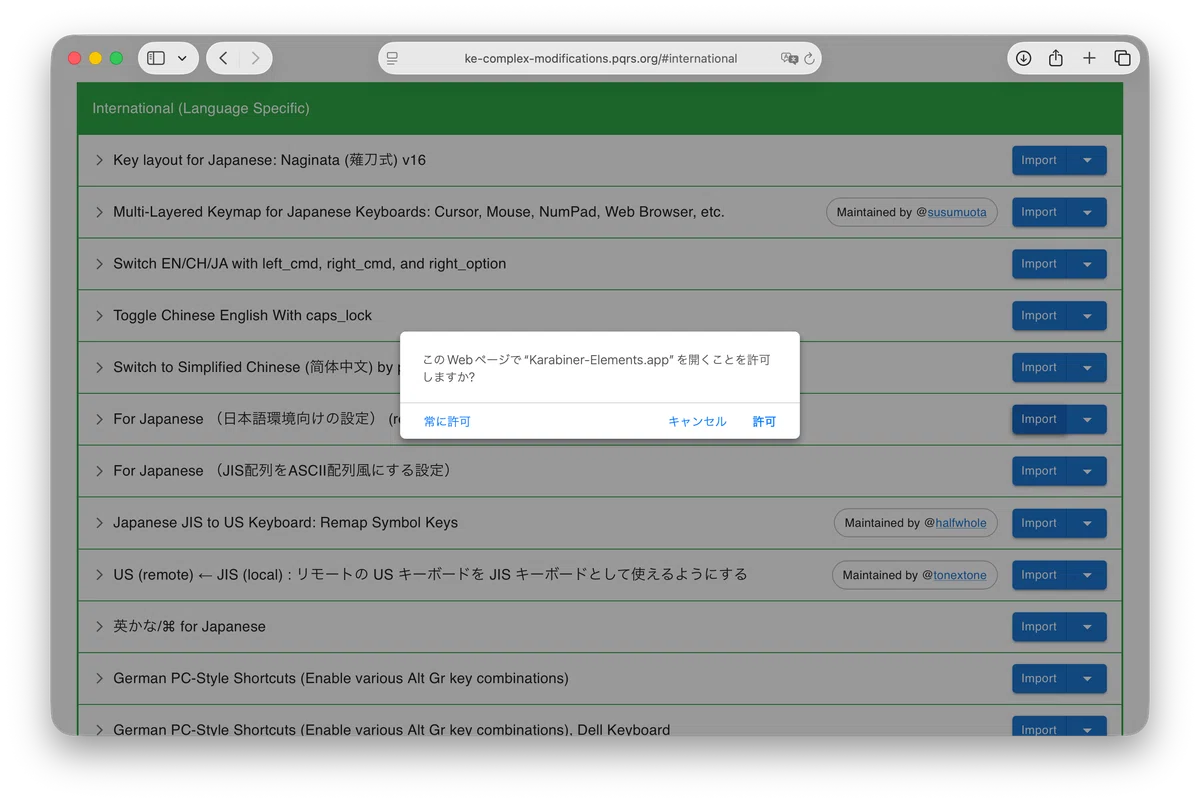The width and height of the screenshot is (1200, 803).
Task: Open Import dropdown arrow for 日本語環境向けの設定 row
Action: pyautogui.click(x=1087, y=419)
